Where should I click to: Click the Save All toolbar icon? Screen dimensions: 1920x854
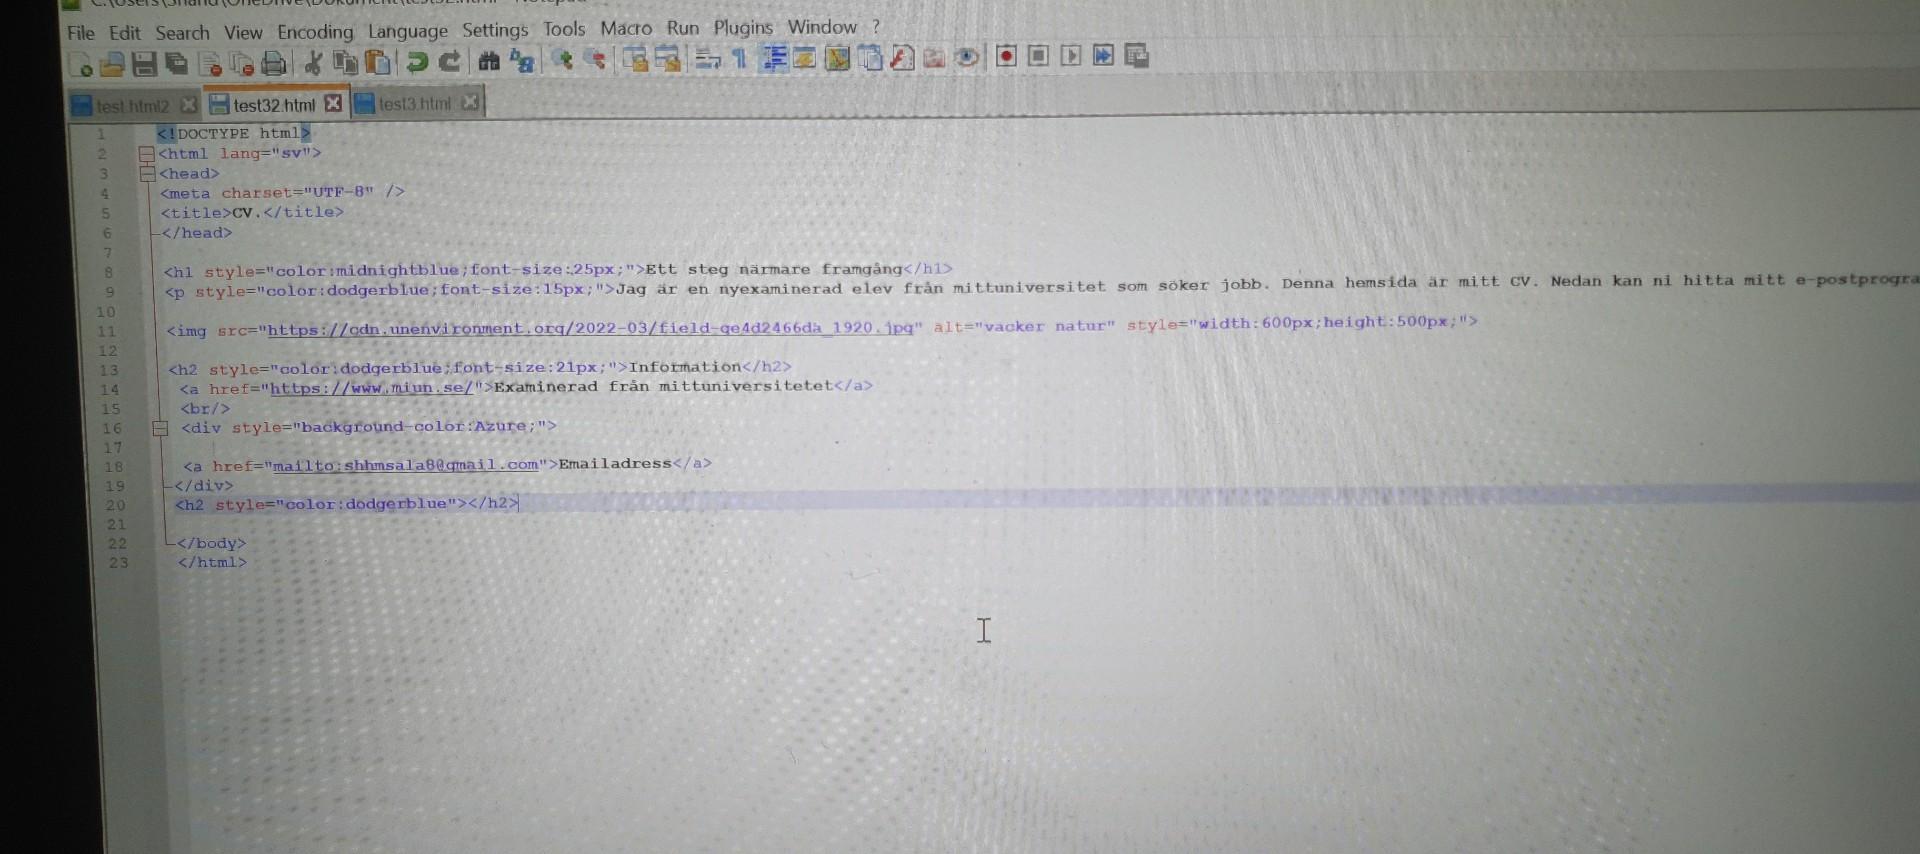tap(176, 63)
